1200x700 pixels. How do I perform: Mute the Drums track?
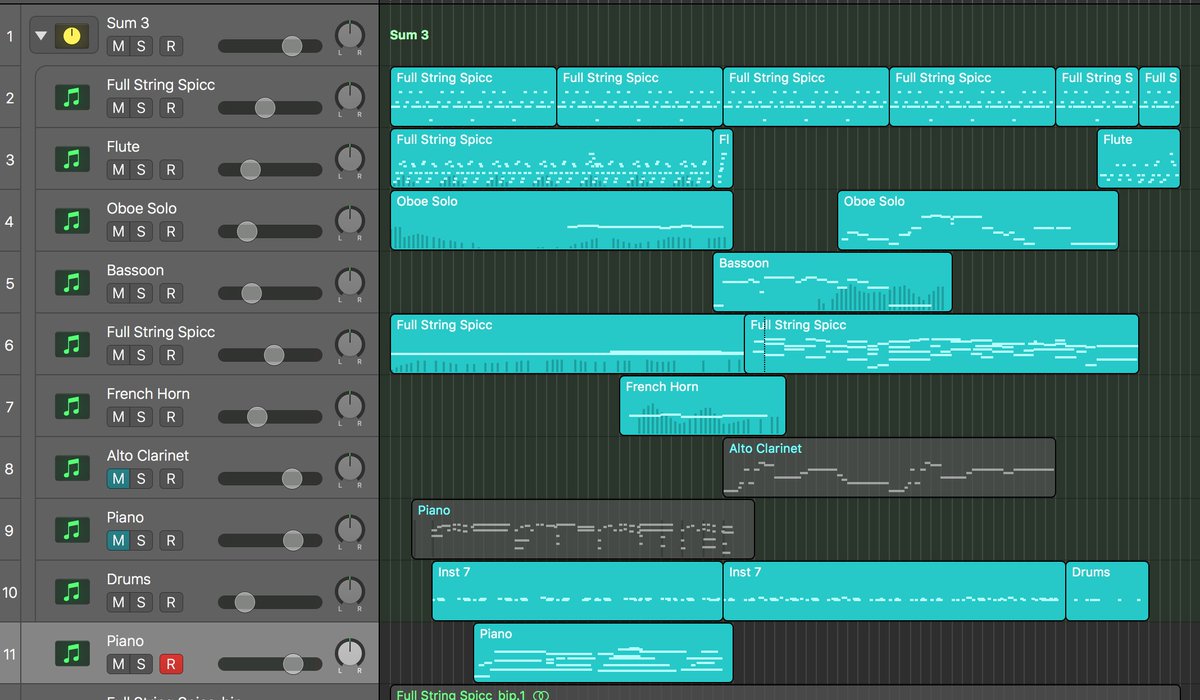point(118,603)
